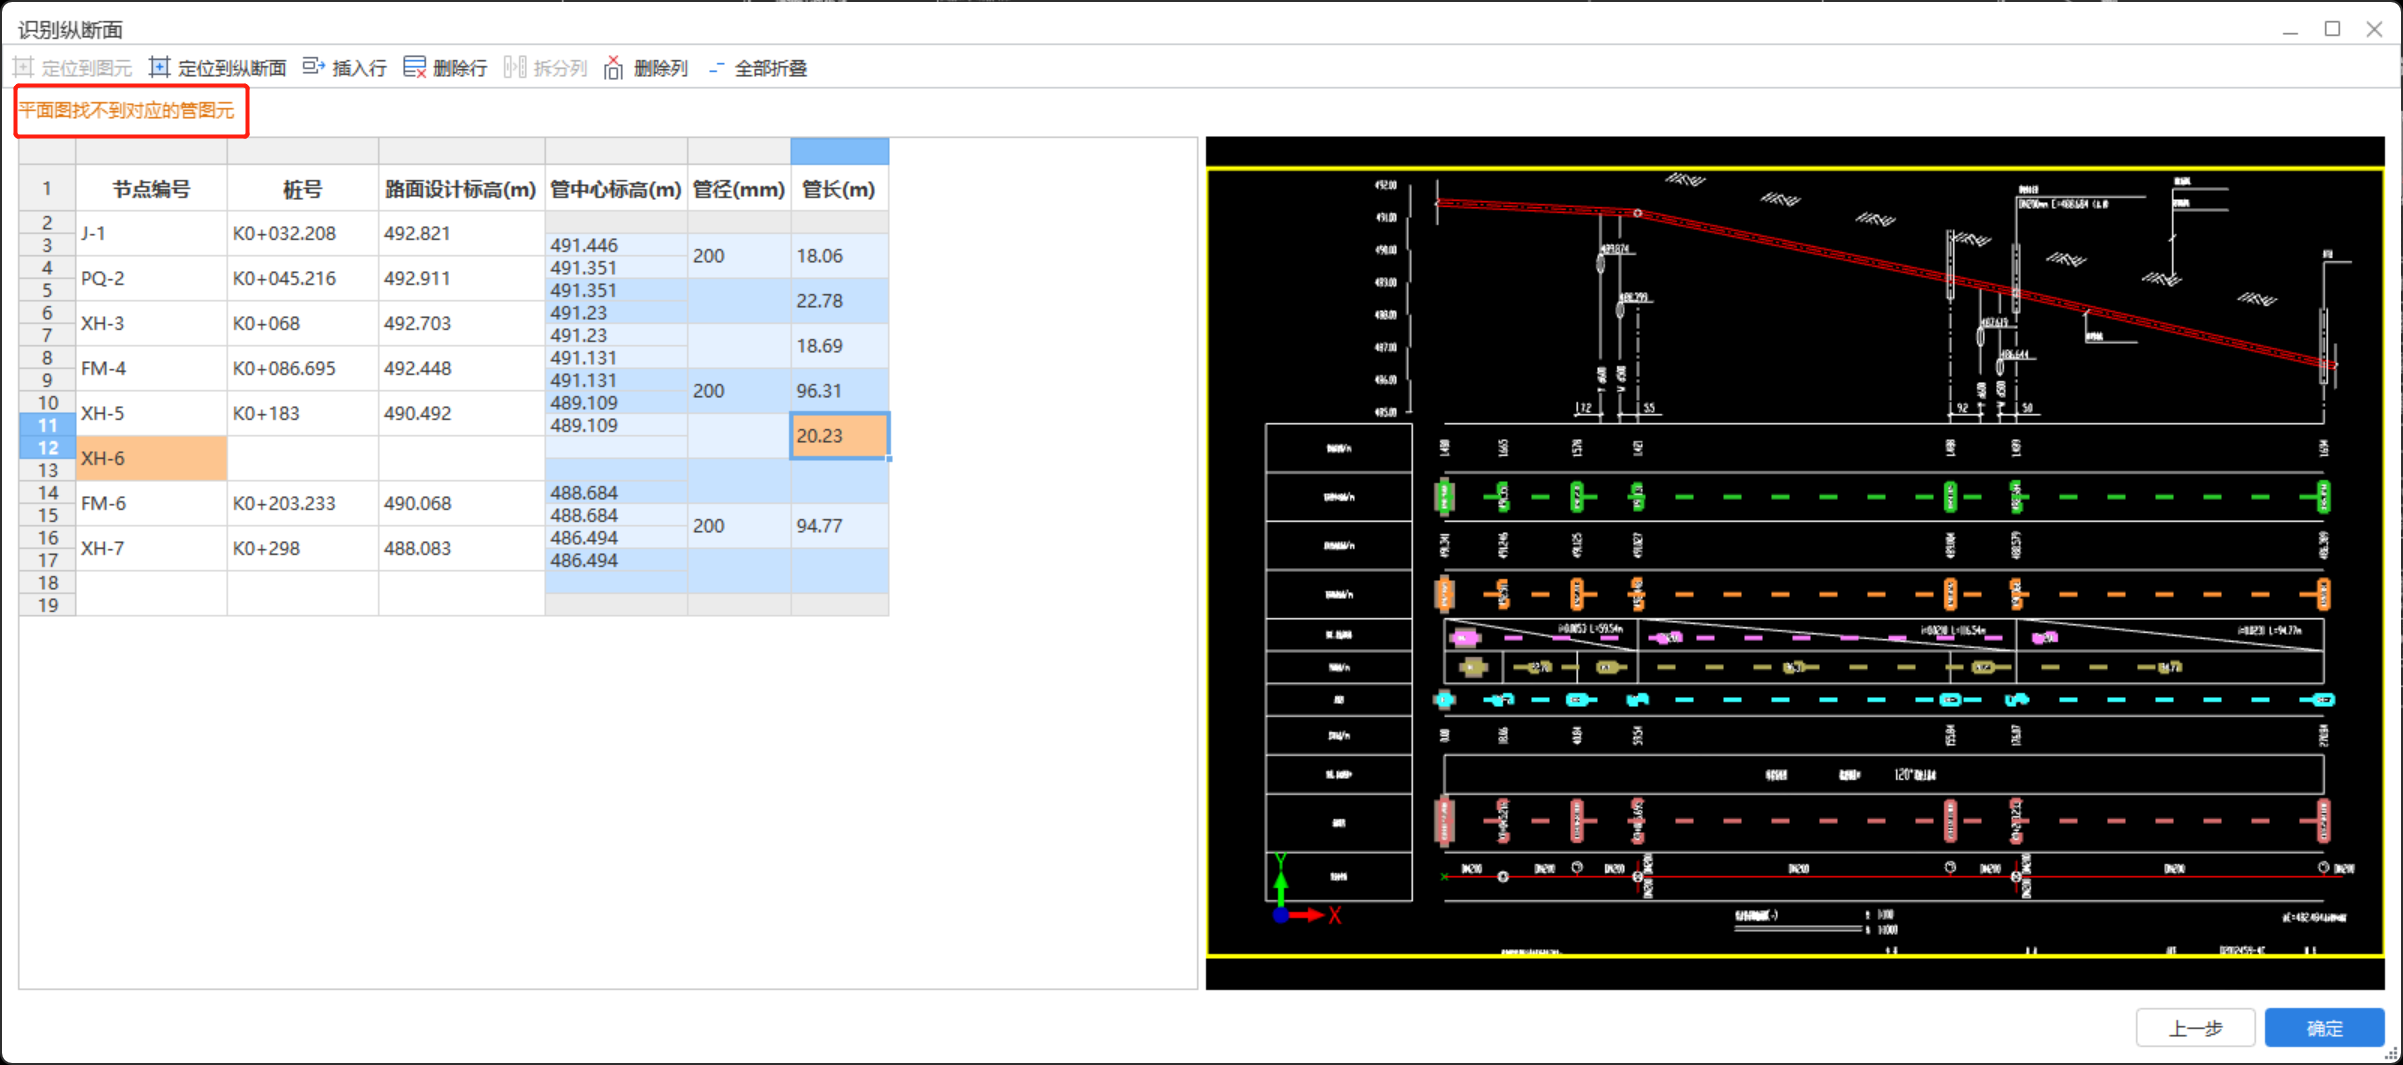Click the 上一步 button
Viewport: 2403px width, 1065px height.
2195,1028
